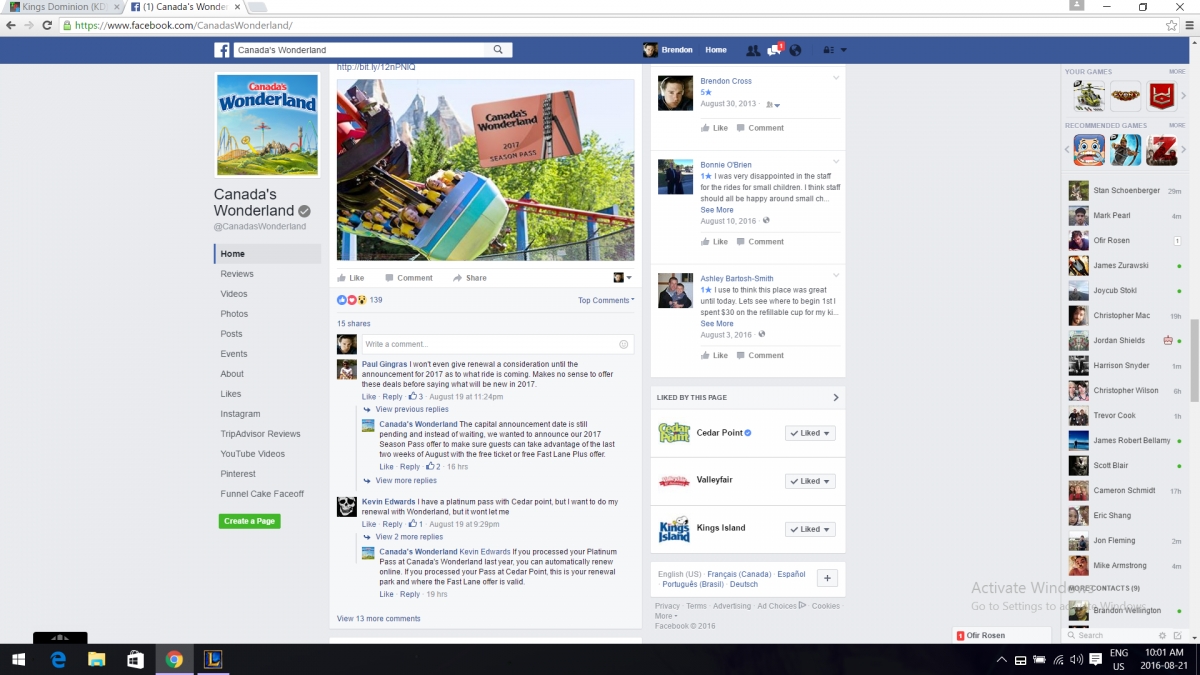This screenshot has width=1200, height=675.
Task: Click the add language plus button
Action: pos(827,578)
